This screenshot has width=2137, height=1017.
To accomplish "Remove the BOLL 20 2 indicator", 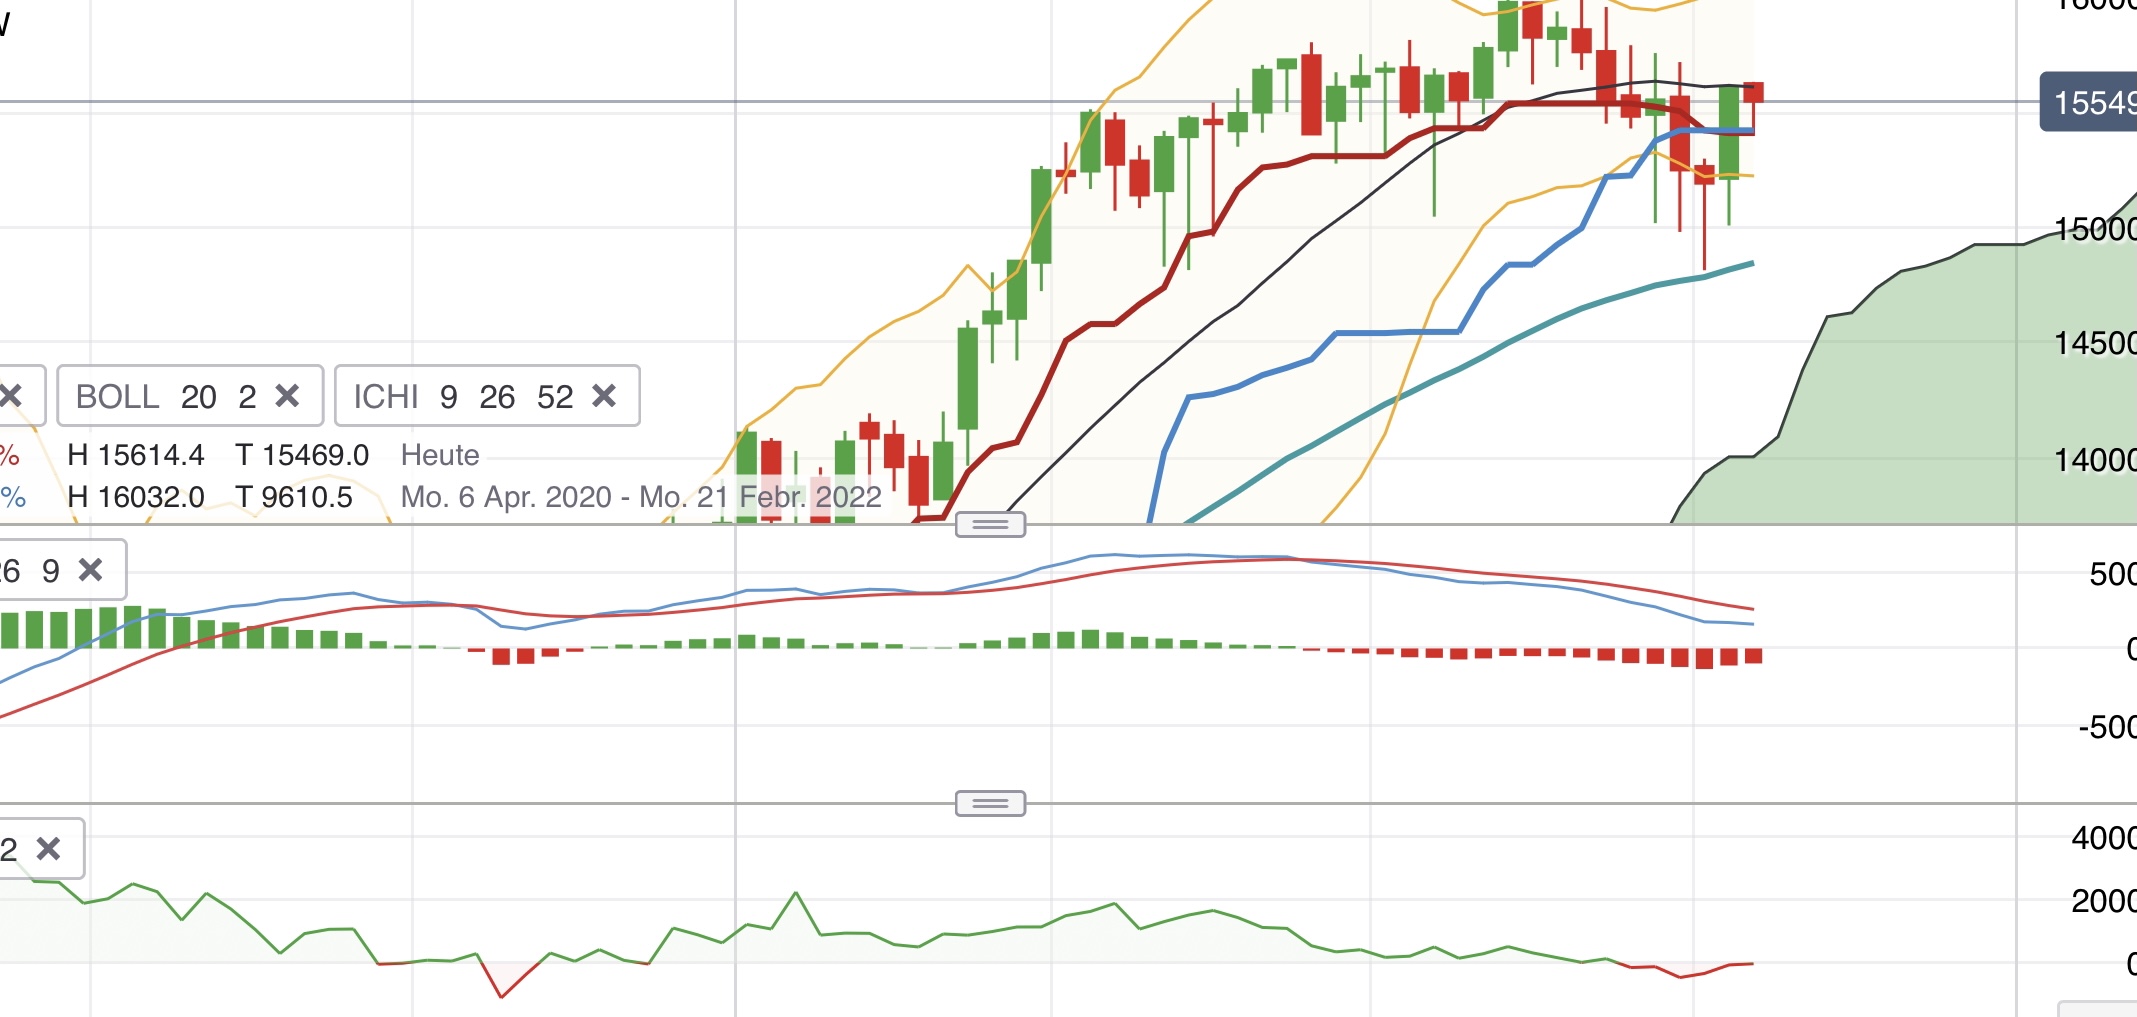I will pos(287,396).
